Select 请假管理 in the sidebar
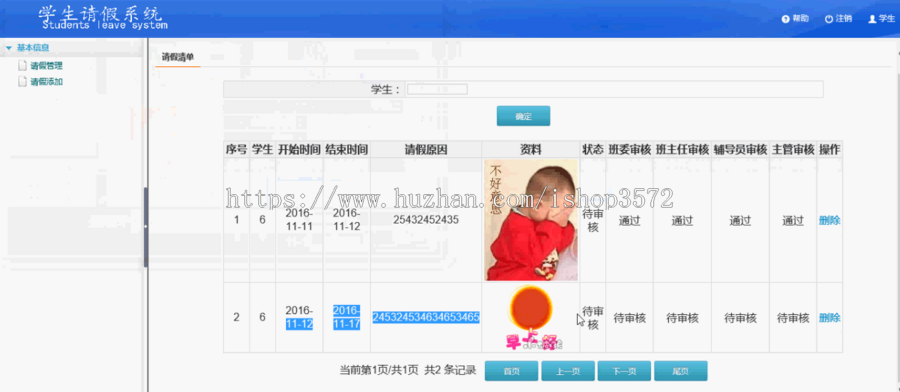This screenshot has height=392, width=900. click(x=46, y=66)
